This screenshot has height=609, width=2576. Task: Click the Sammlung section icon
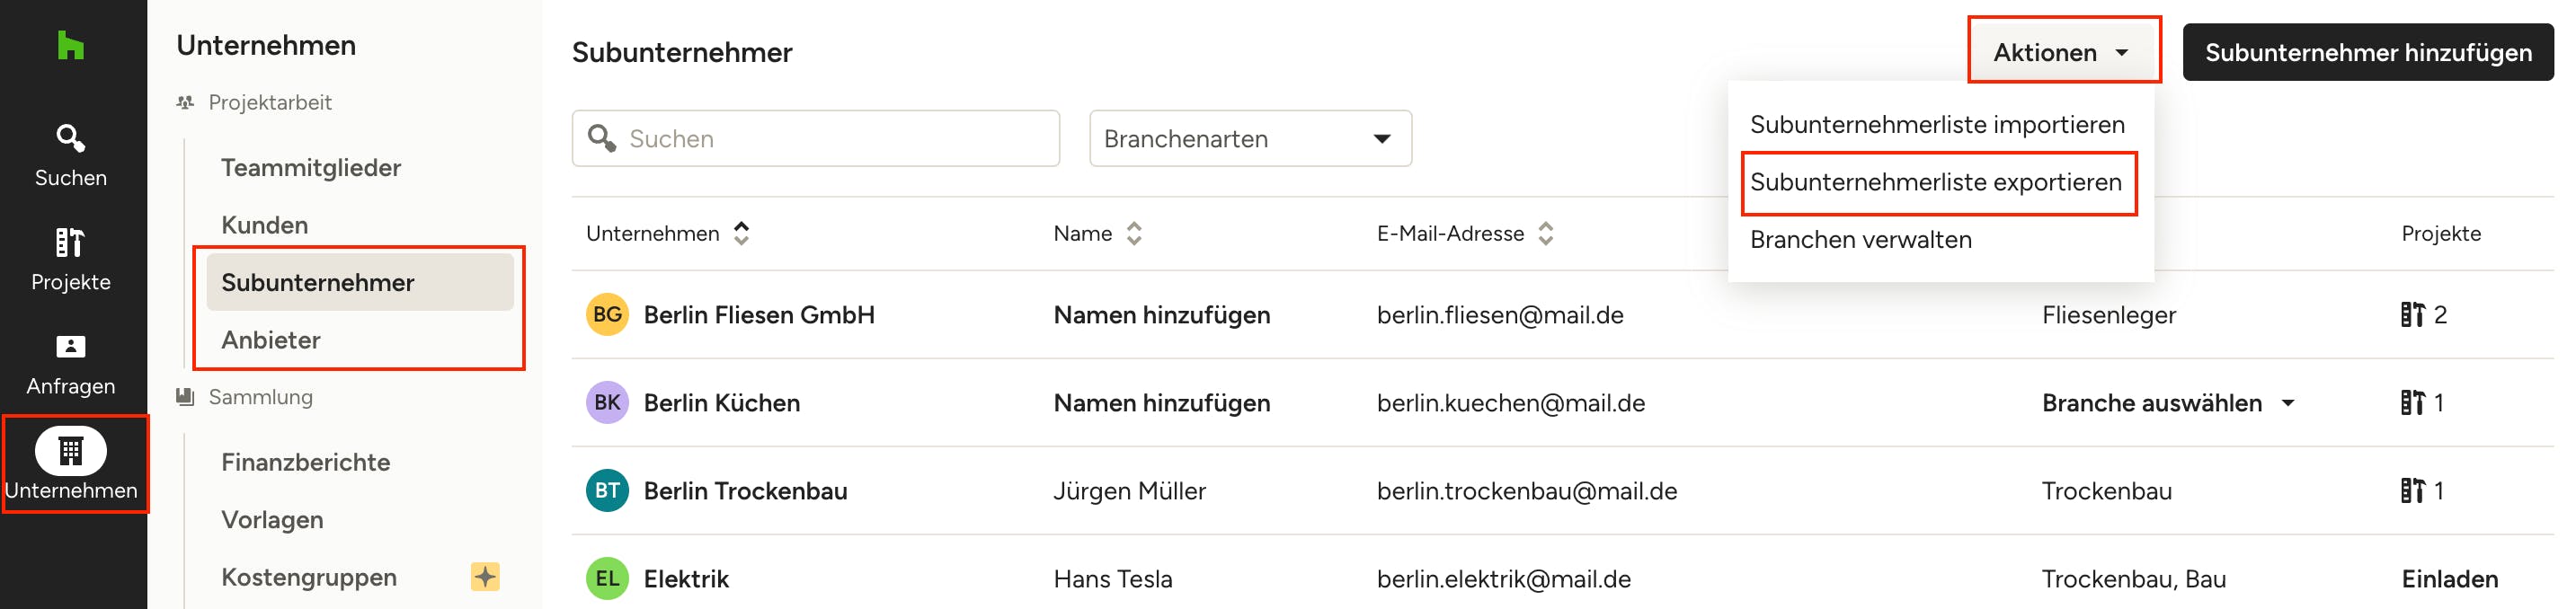coord(185,397)
